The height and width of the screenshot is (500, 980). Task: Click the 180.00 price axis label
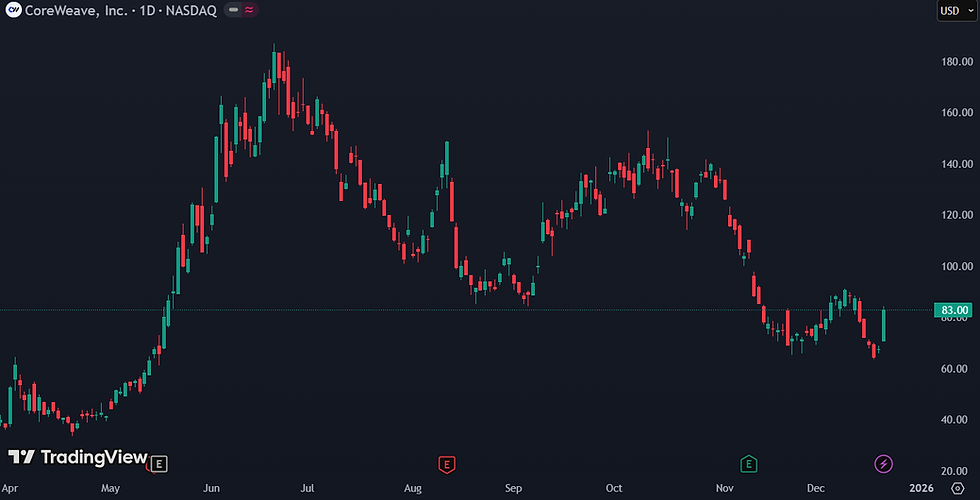[x=956, y=62]
